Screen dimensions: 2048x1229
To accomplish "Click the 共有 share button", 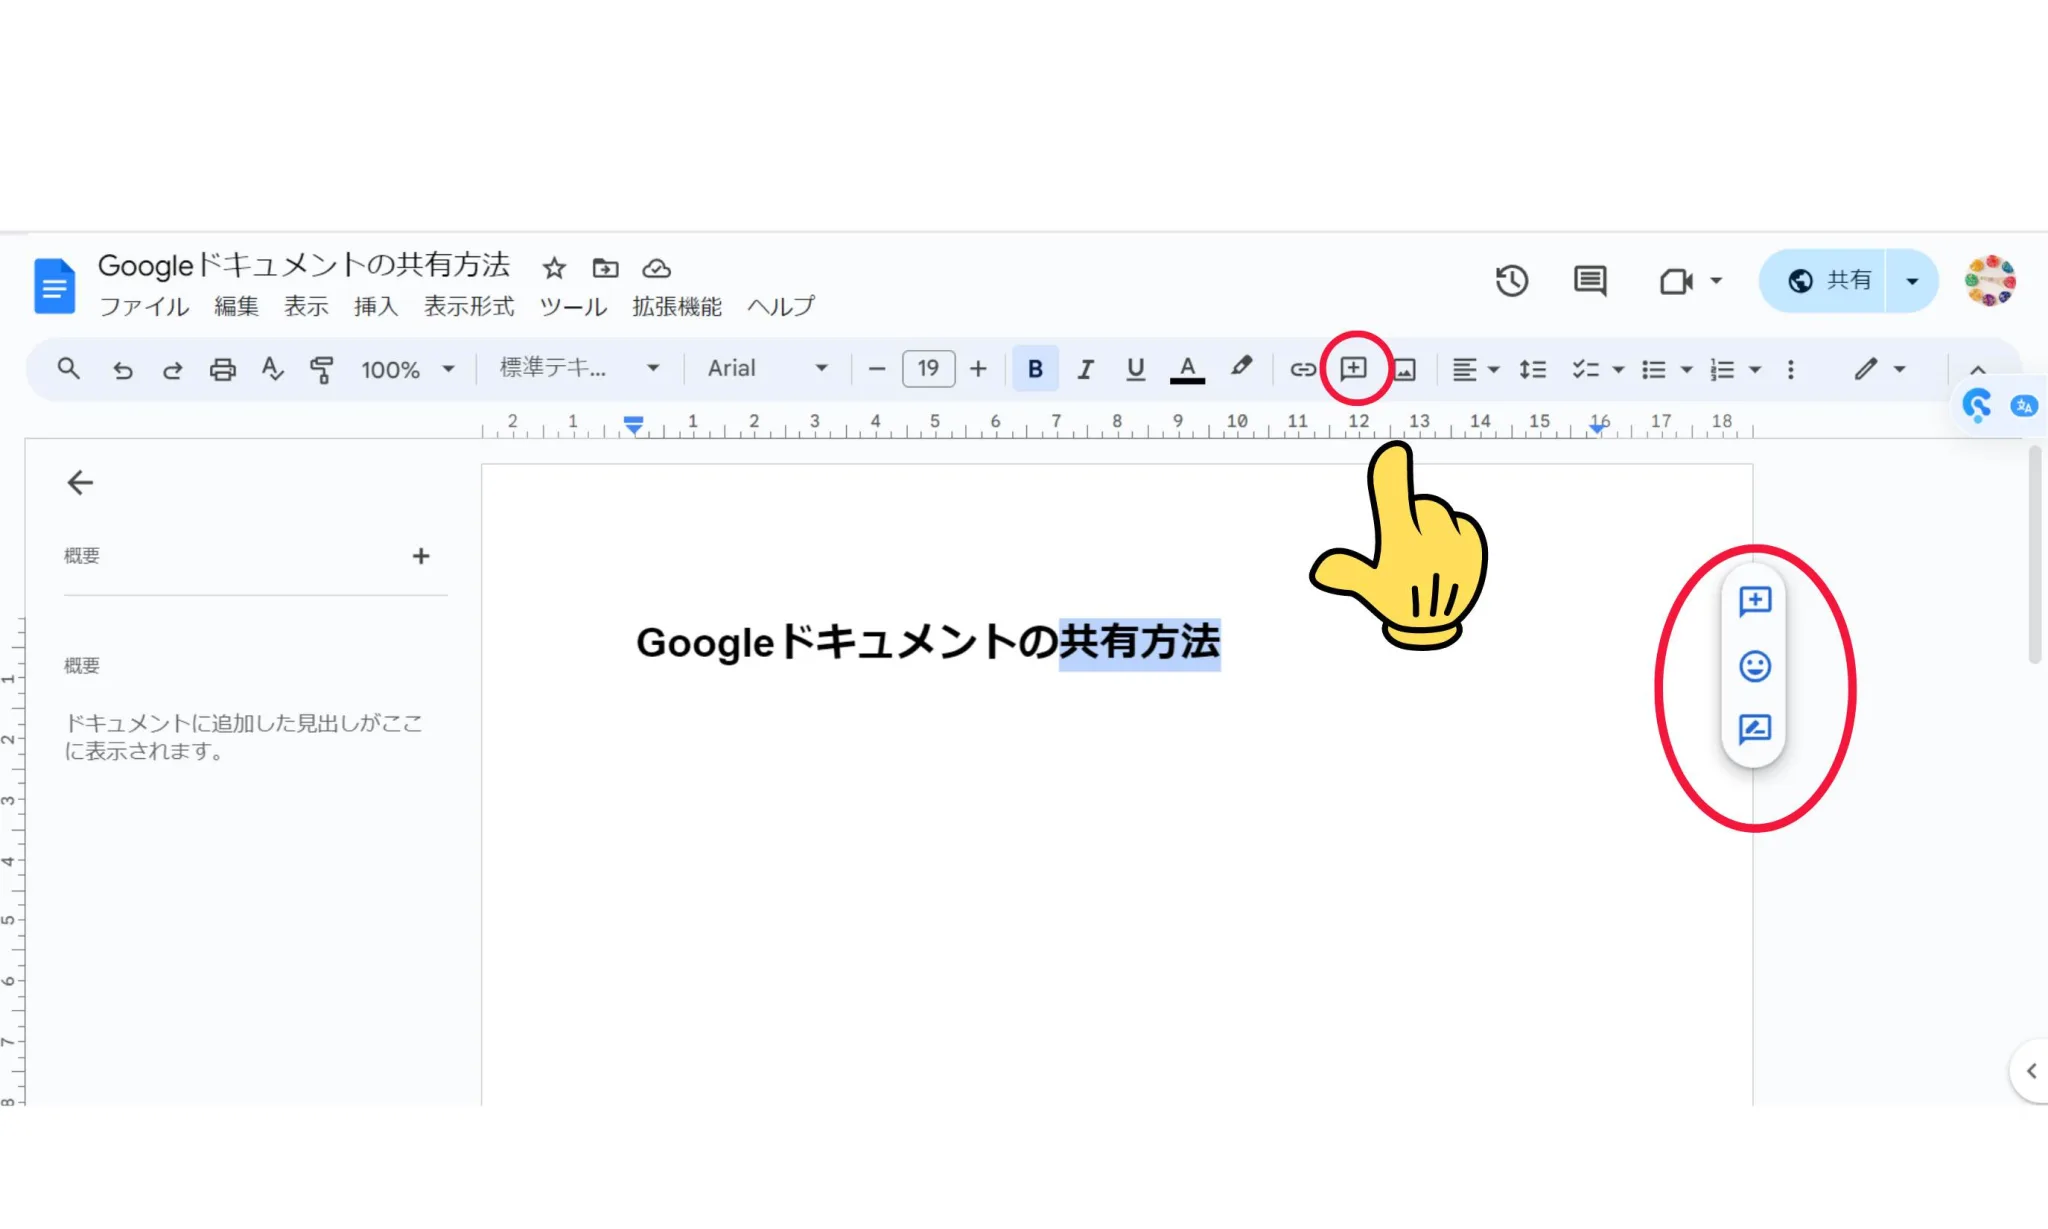I will point(1822,281).
